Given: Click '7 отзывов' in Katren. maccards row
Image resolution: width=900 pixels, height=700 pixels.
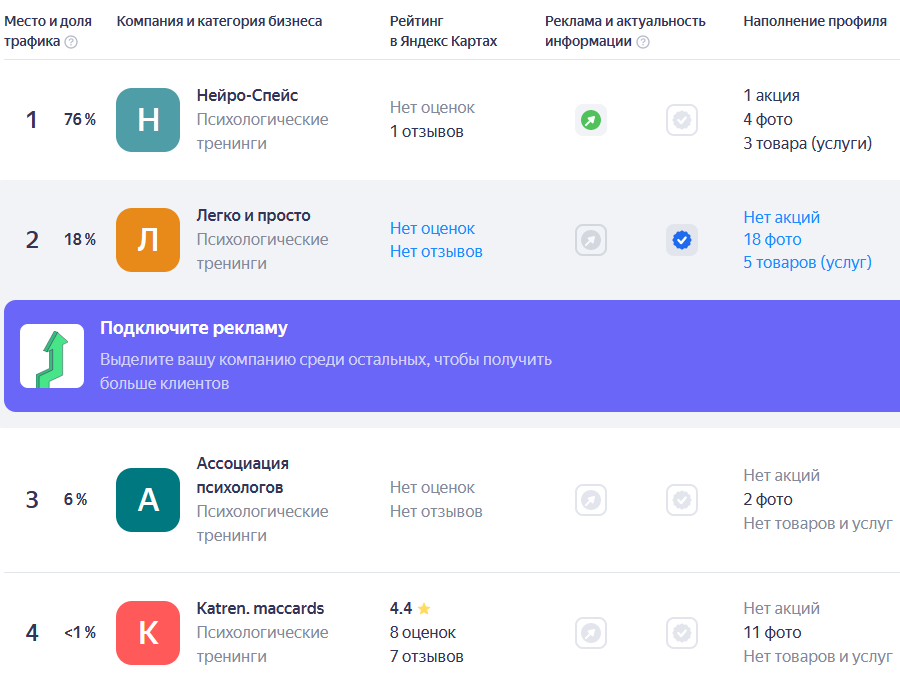Looking at the screenshot, I should [426, 656].
